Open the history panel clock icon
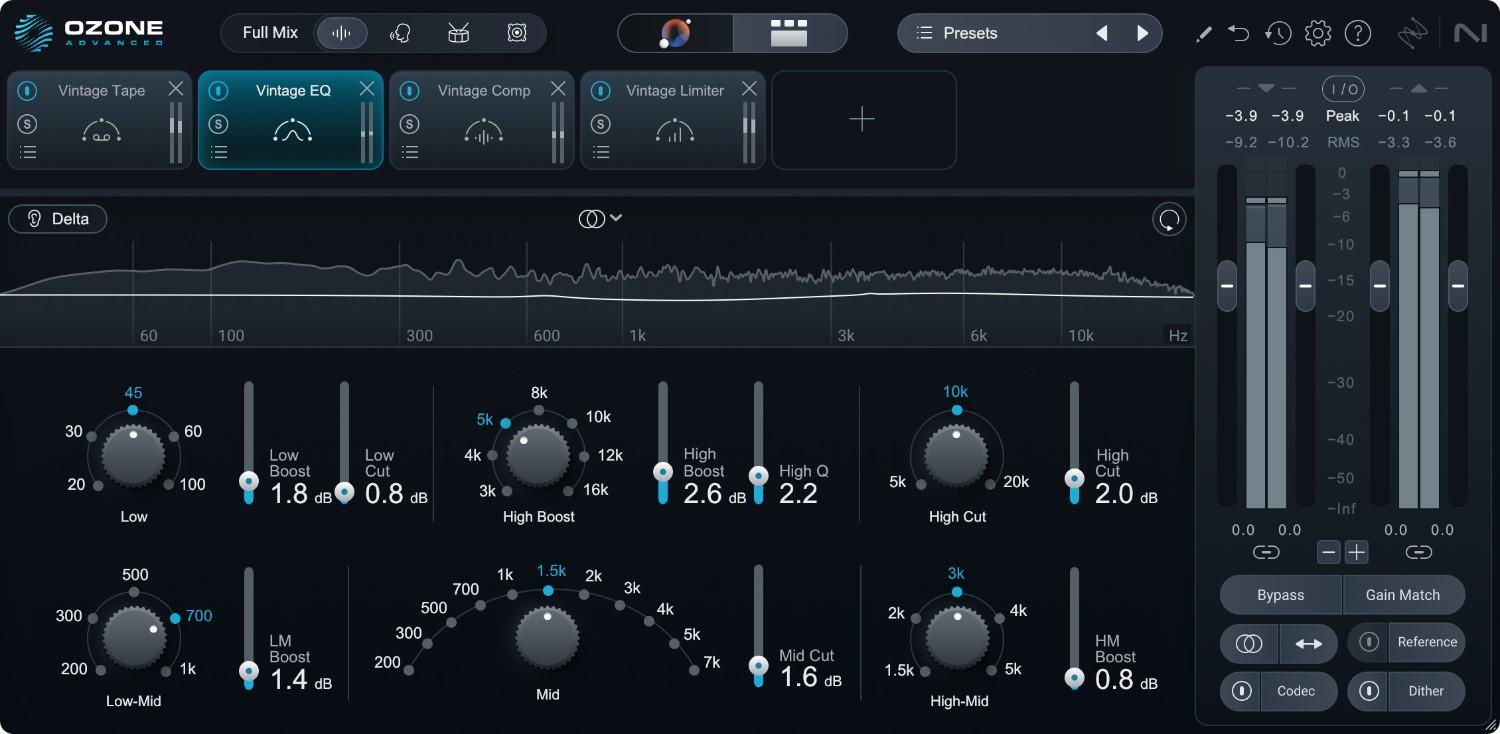 tap(1278, 33)
